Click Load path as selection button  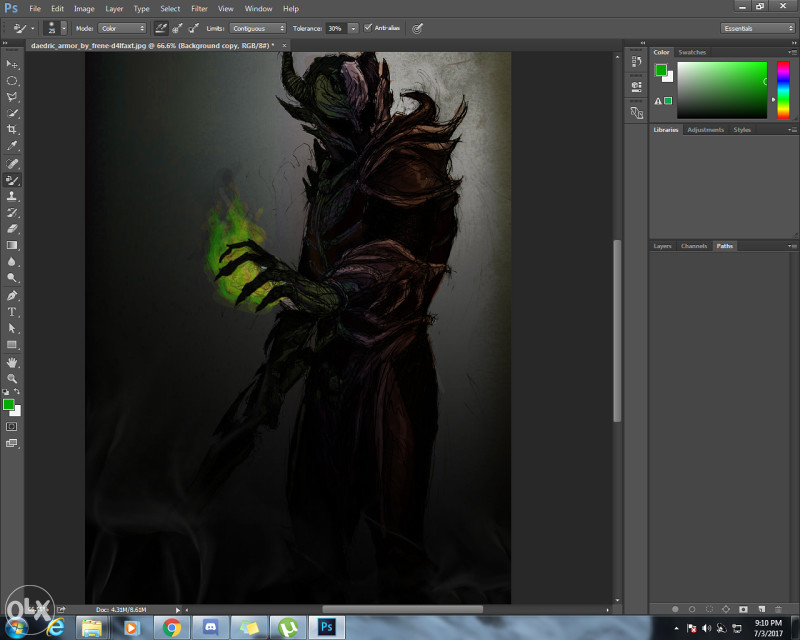click(x=709, y=609)
